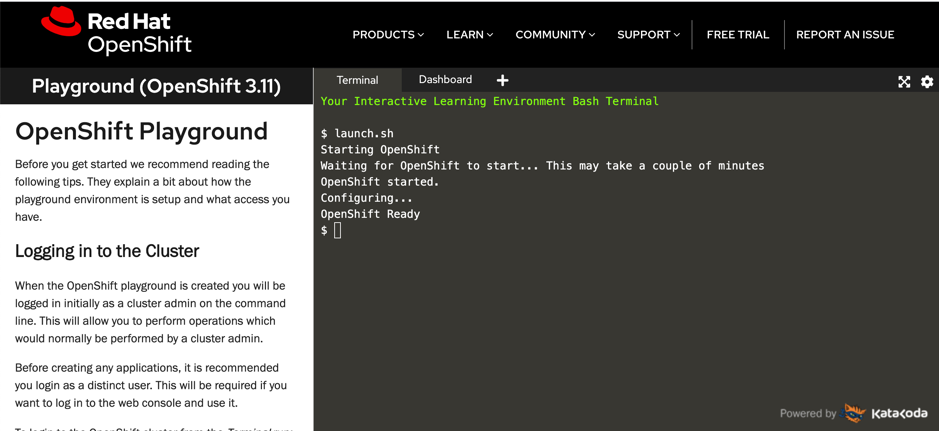The image size is (939, 431).
Task: Click the OpenShift Playground heading
Action: [x=141, y=131]
